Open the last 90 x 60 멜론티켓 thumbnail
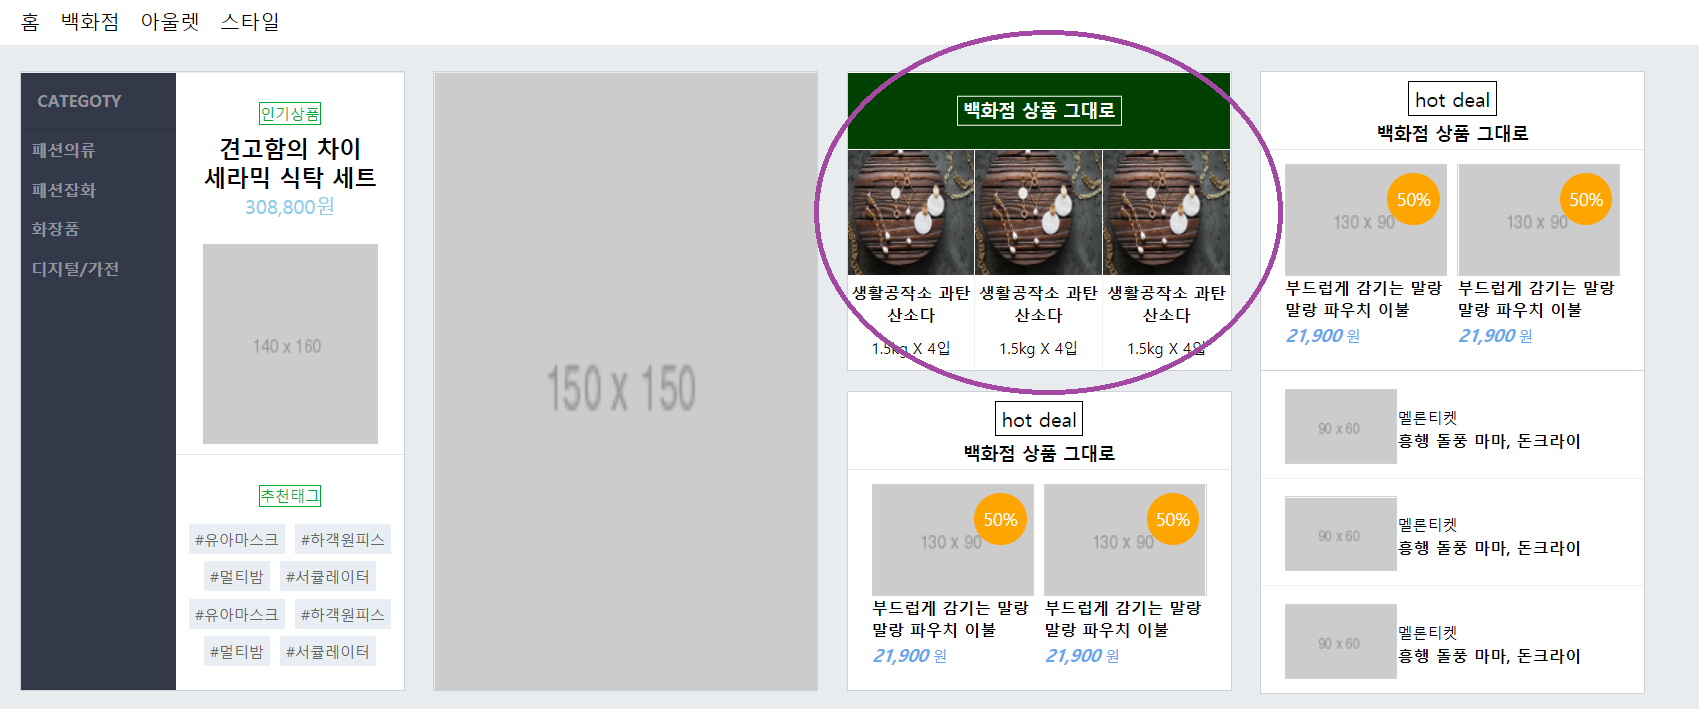This screenshot has height=709, width=1699. [x=1340, y=642]
